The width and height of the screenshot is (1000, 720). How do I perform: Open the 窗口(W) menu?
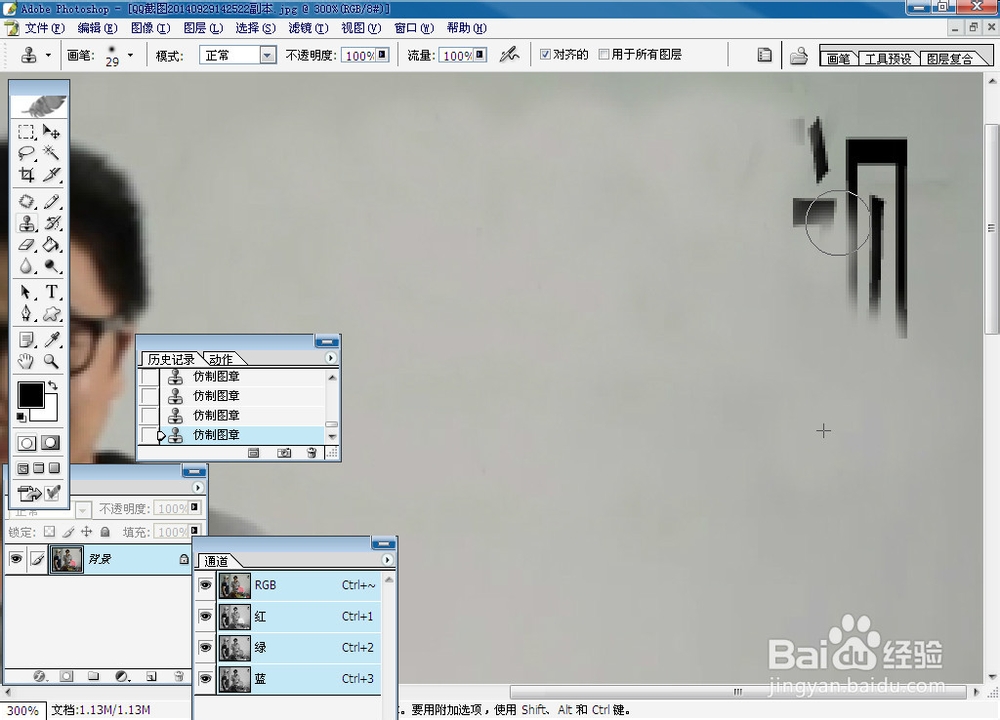[414, 28]
